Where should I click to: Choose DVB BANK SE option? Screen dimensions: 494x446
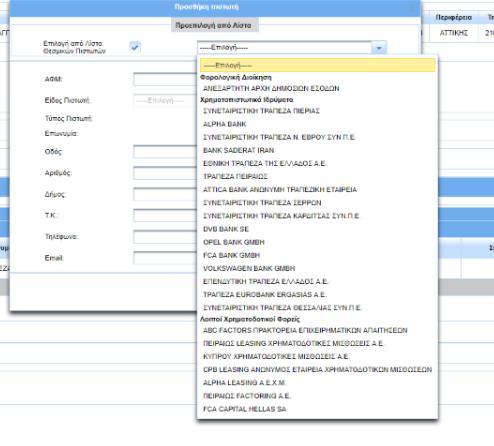pyautogui.click(x=226, y=229)
